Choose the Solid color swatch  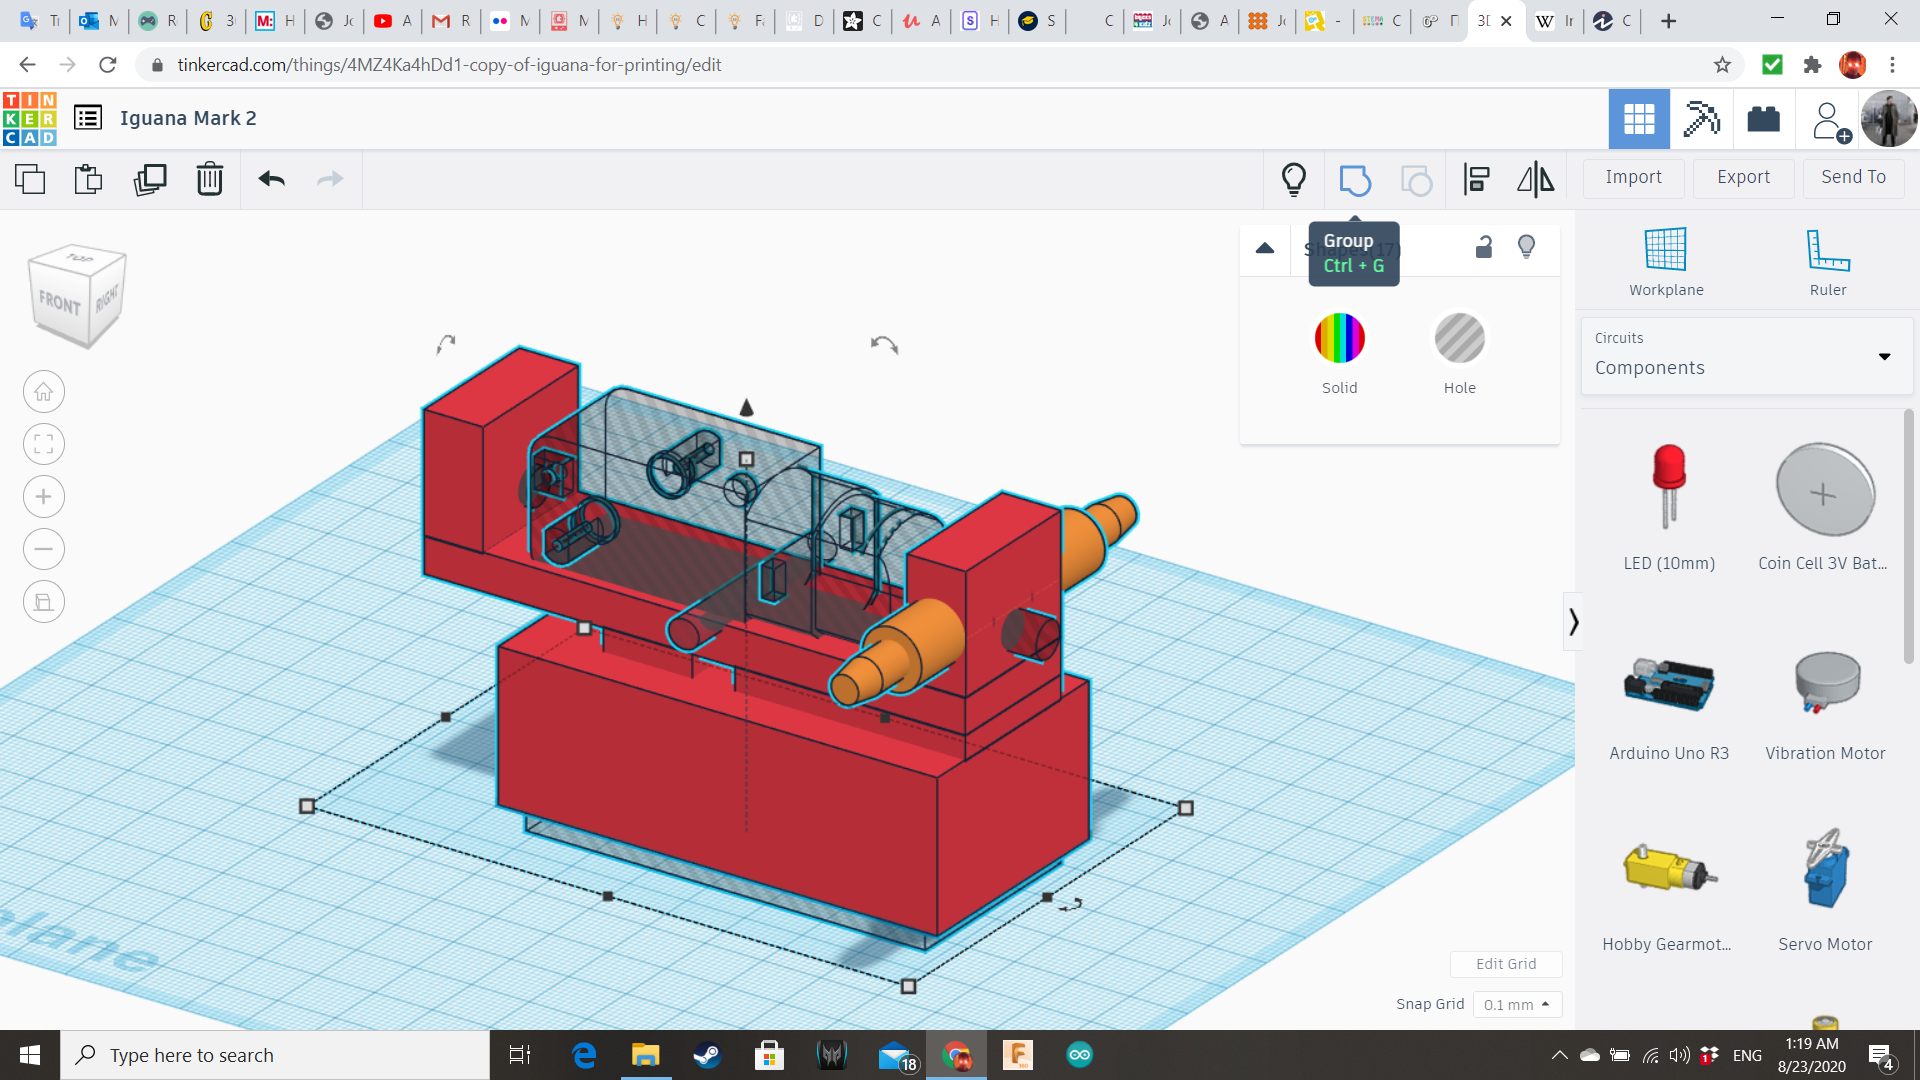1339,338
